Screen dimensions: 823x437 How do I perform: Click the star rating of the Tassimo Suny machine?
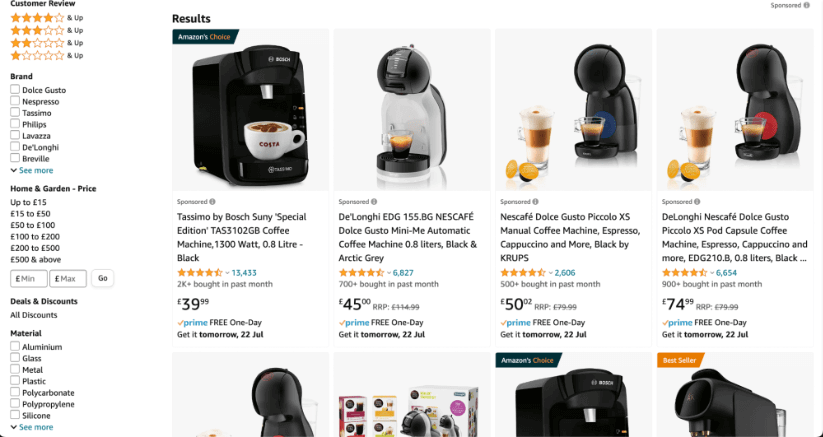(x=200, y=273)
